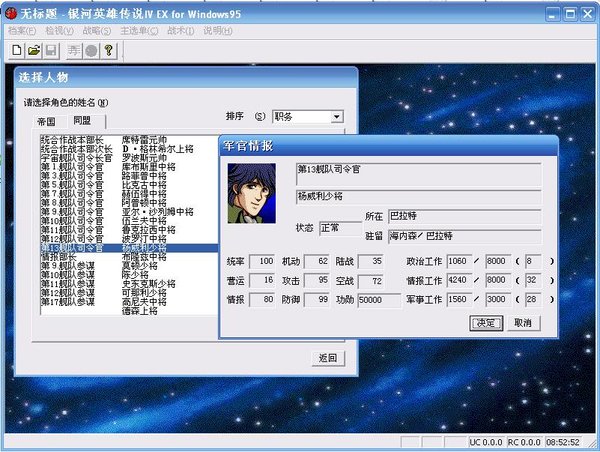Click the 情报 value 80 field
The height and width of the screenshot is (452, 600).
point(262,300)
